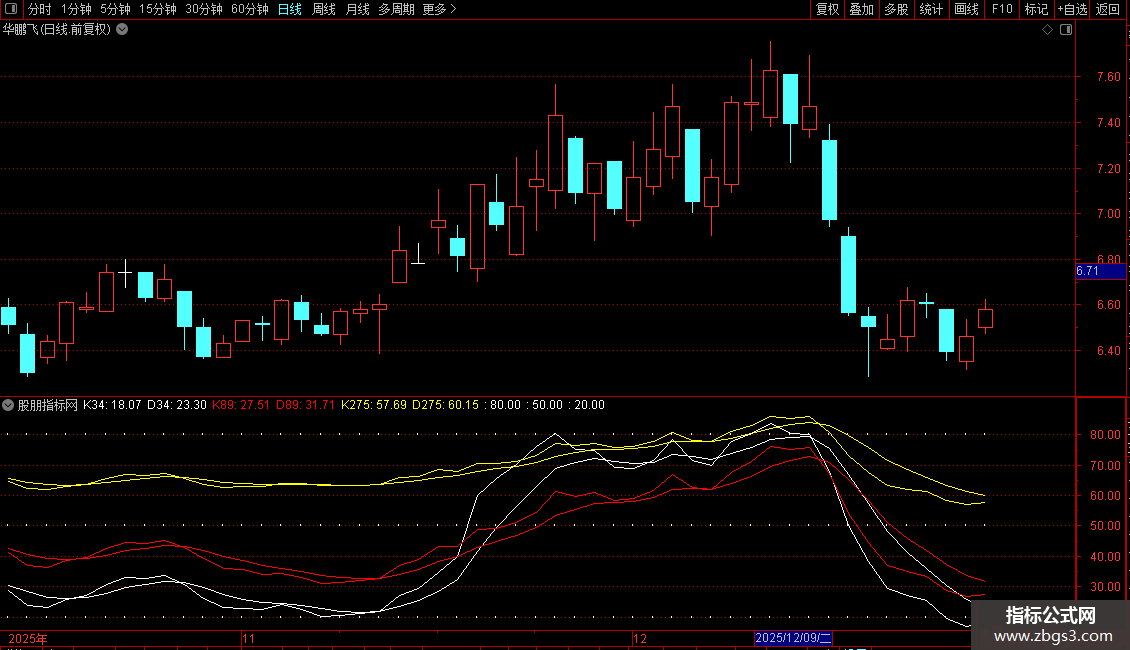Open F10 company information
This screenshot has height=650, width=1130.
click(x=1002, y=9)
